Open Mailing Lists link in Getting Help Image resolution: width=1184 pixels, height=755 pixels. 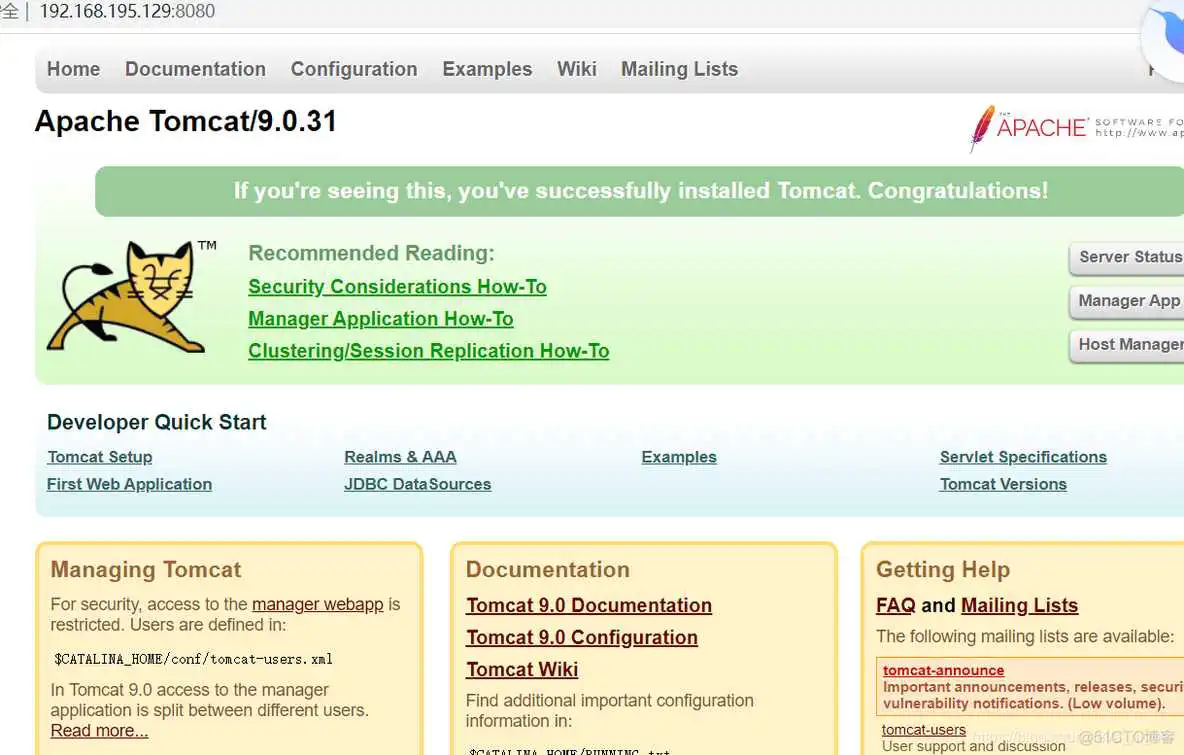[1019, 606]
